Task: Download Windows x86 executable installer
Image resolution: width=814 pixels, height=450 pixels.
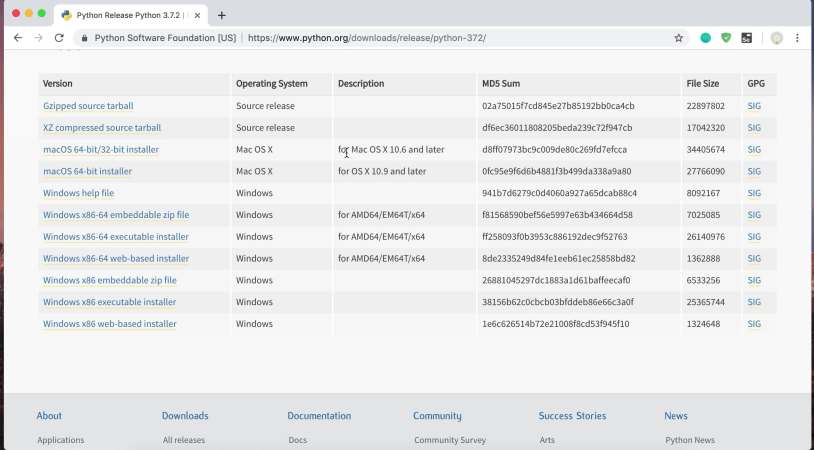Action: point(110,302)
